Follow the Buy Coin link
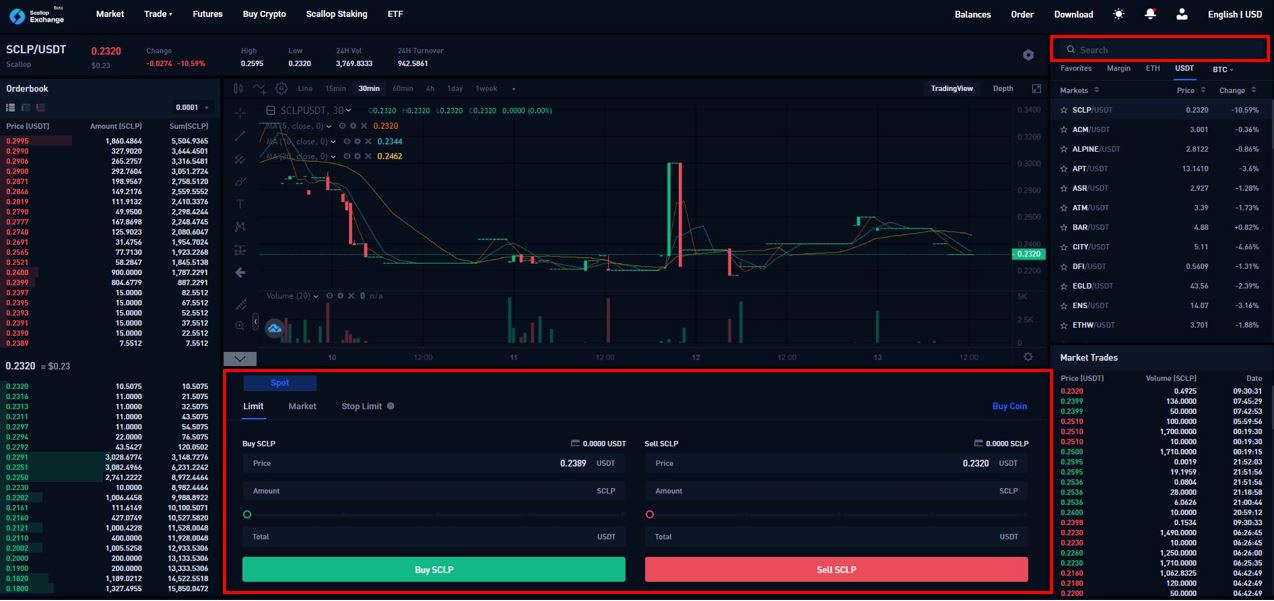The image size is (1274, 601). 1009,406
